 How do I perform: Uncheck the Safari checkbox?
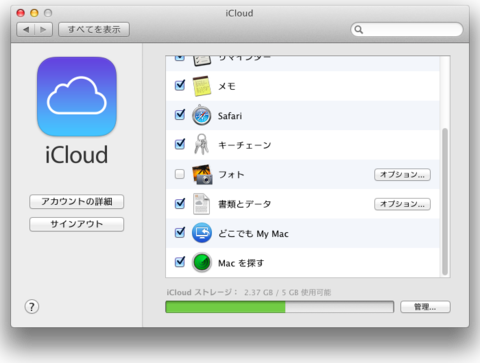[x=180, y=115]
